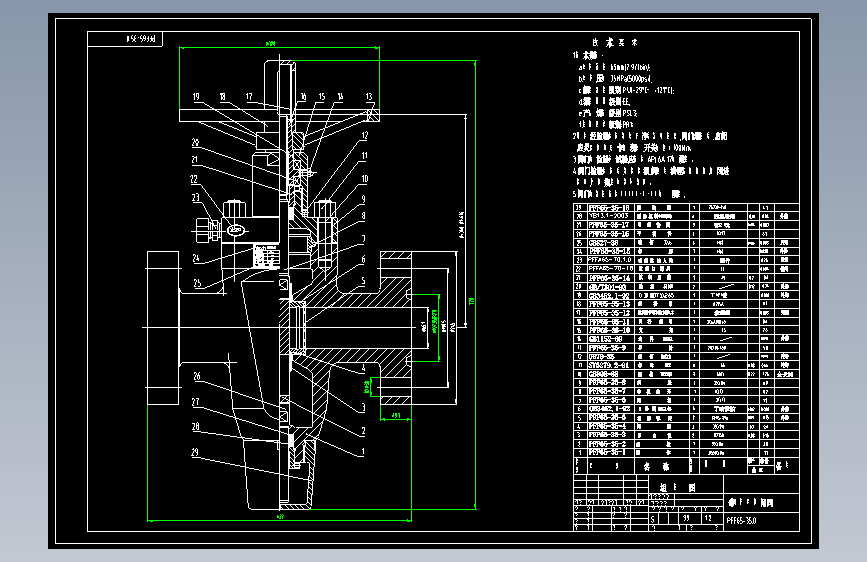Image resolution: width=867 pixels, height=562 pixels.
Task: Click part callout 26 on the valve drawing
Action: [196, 376]
